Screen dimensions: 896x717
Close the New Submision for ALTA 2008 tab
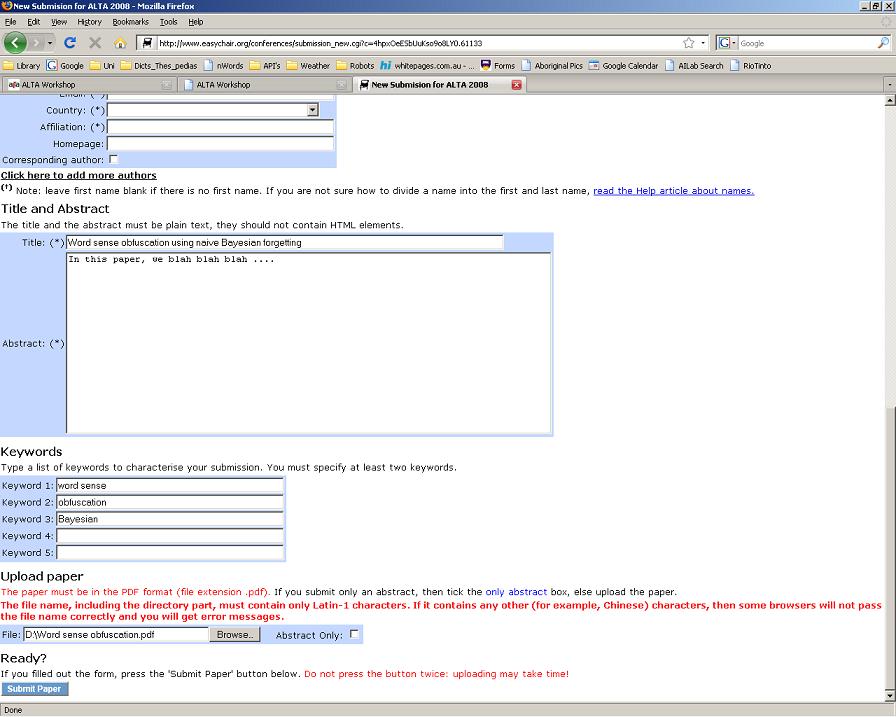516,85
